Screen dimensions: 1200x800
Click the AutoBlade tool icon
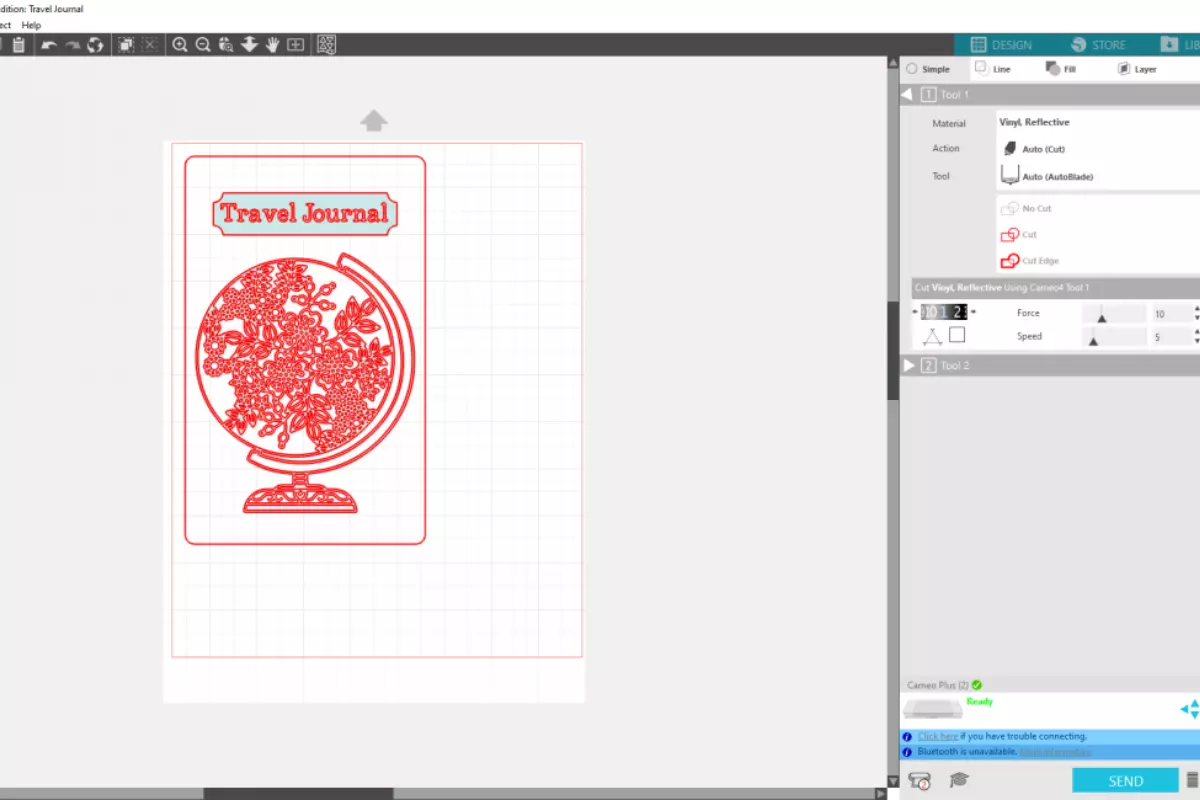(x=1010, y=175)
